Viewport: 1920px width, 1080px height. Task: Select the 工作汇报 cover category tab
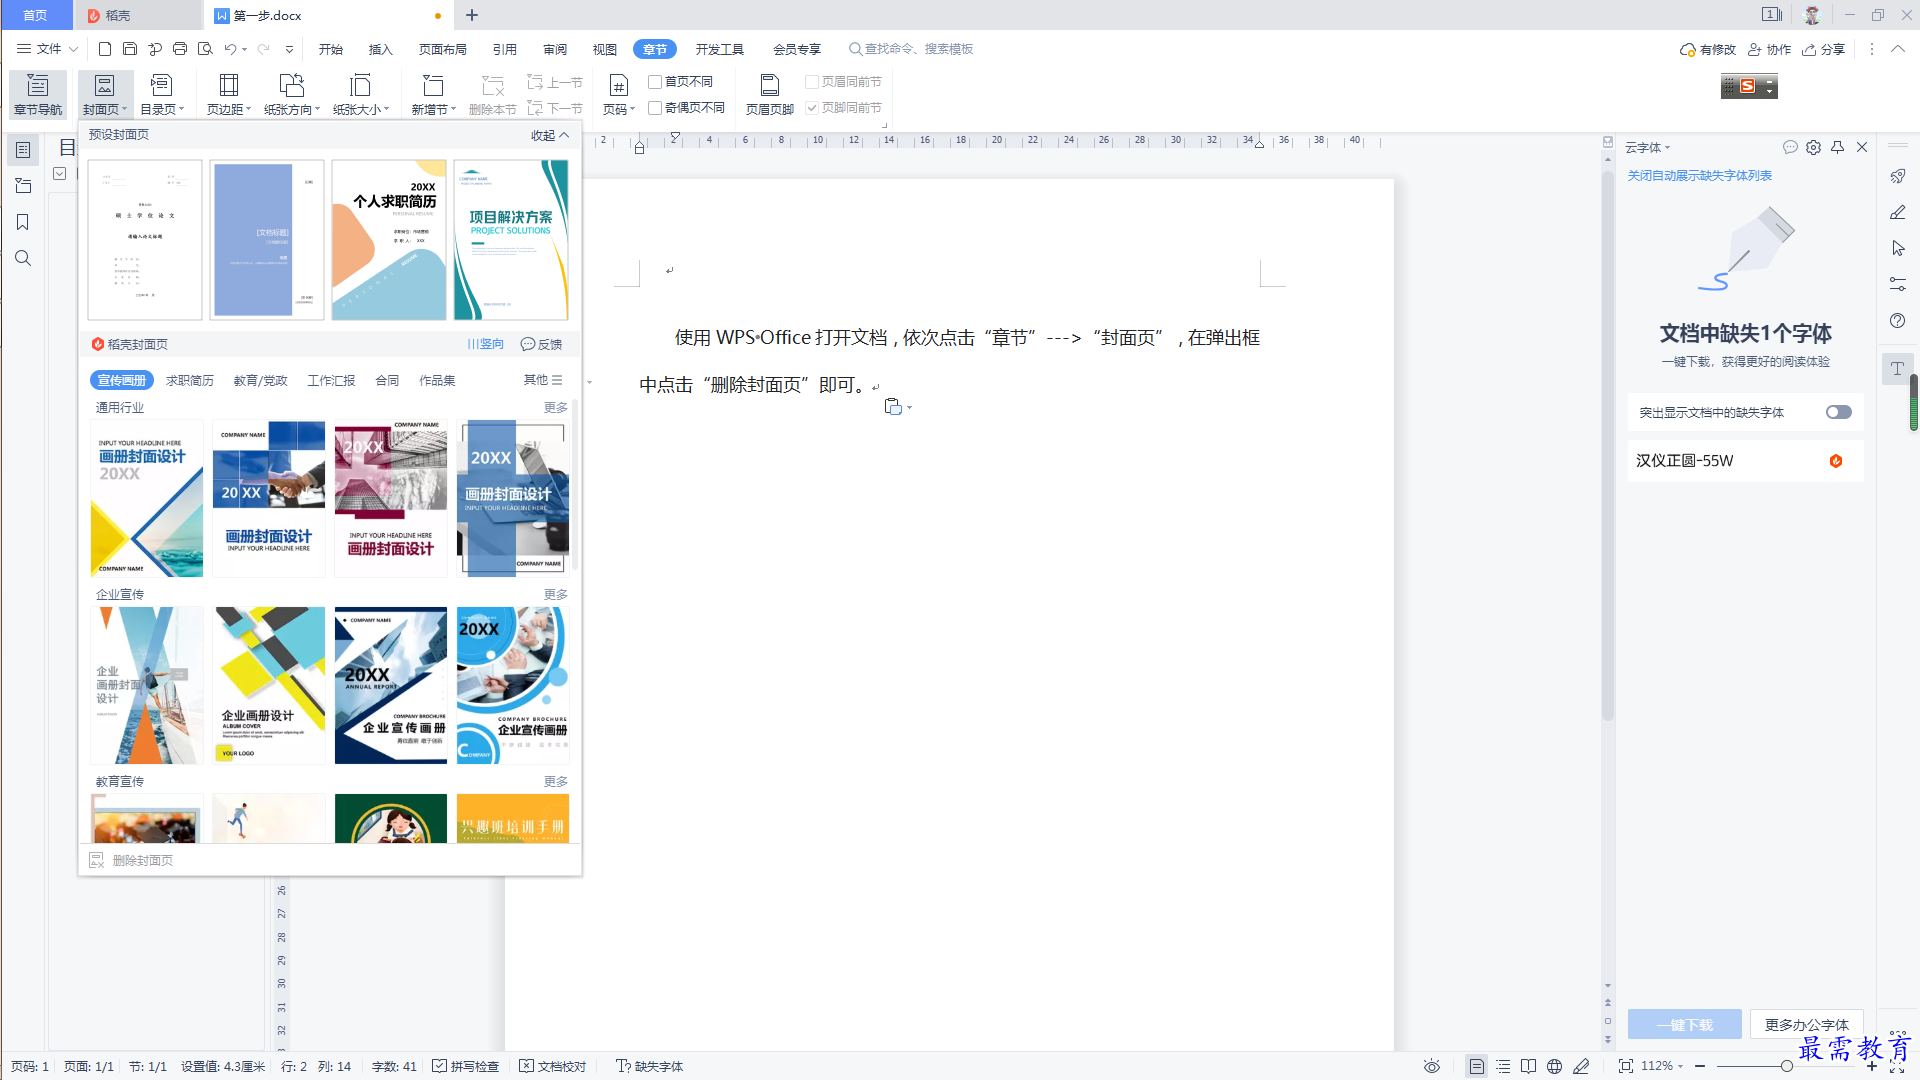pos(331,380)
